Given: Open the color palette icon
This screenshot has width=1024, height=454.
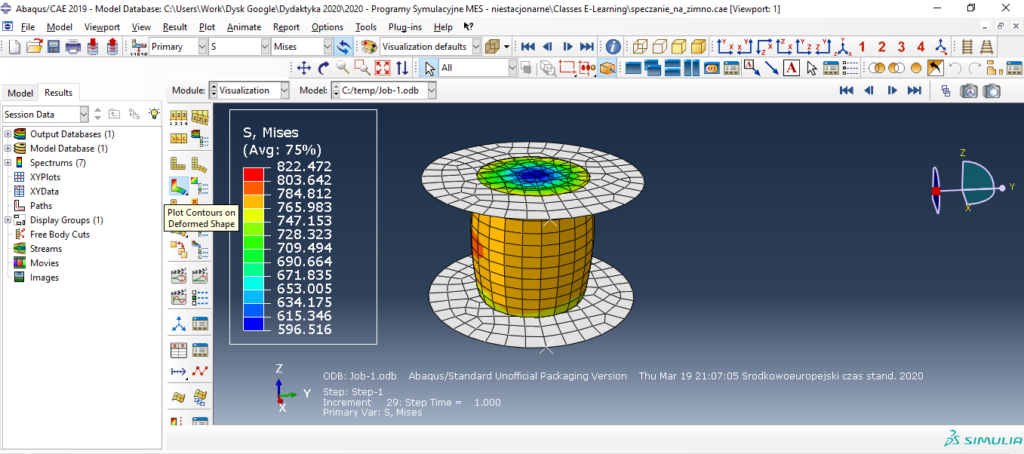Looking at the screenshot, I should (x=369, y=47).
